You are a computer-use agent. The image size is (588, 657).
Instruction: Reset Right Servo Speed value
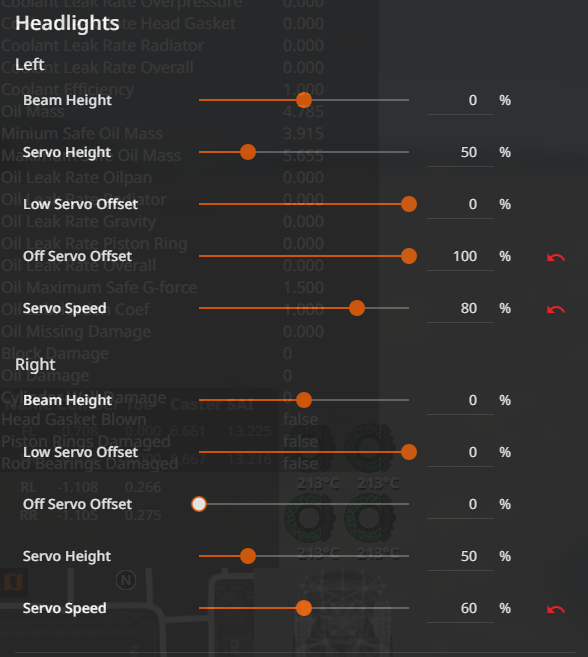pos(556,609)
